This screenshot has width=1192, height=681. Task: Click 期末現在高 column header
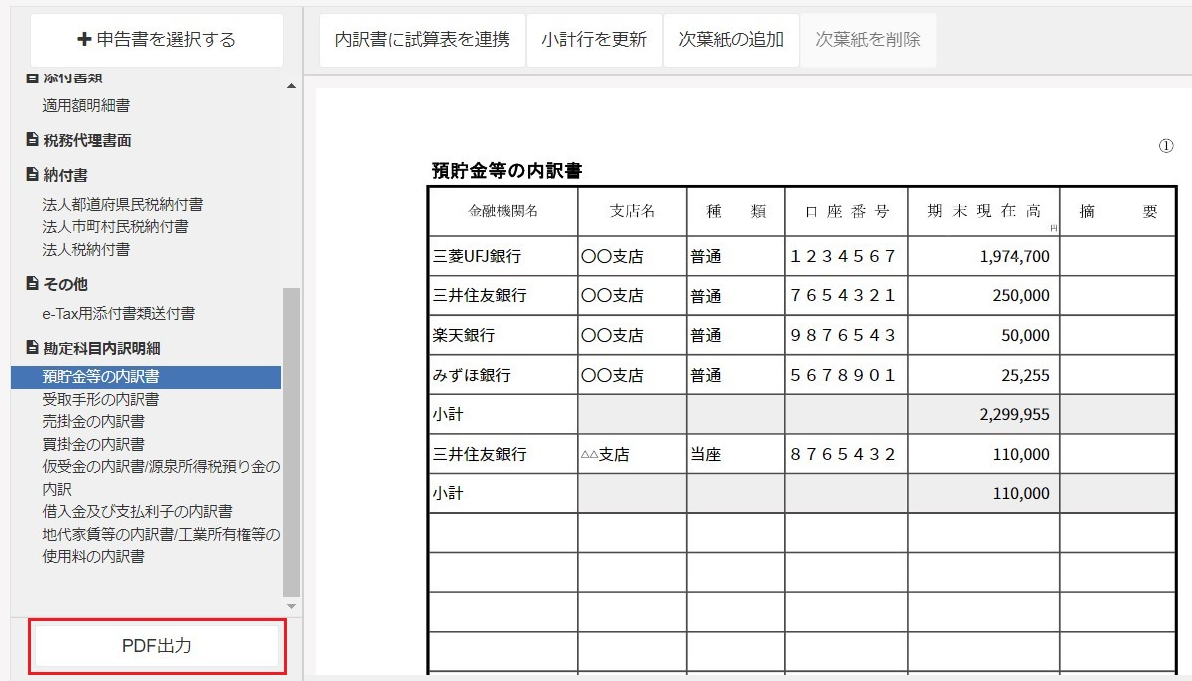pyautogui.click(x=984, y=211)
